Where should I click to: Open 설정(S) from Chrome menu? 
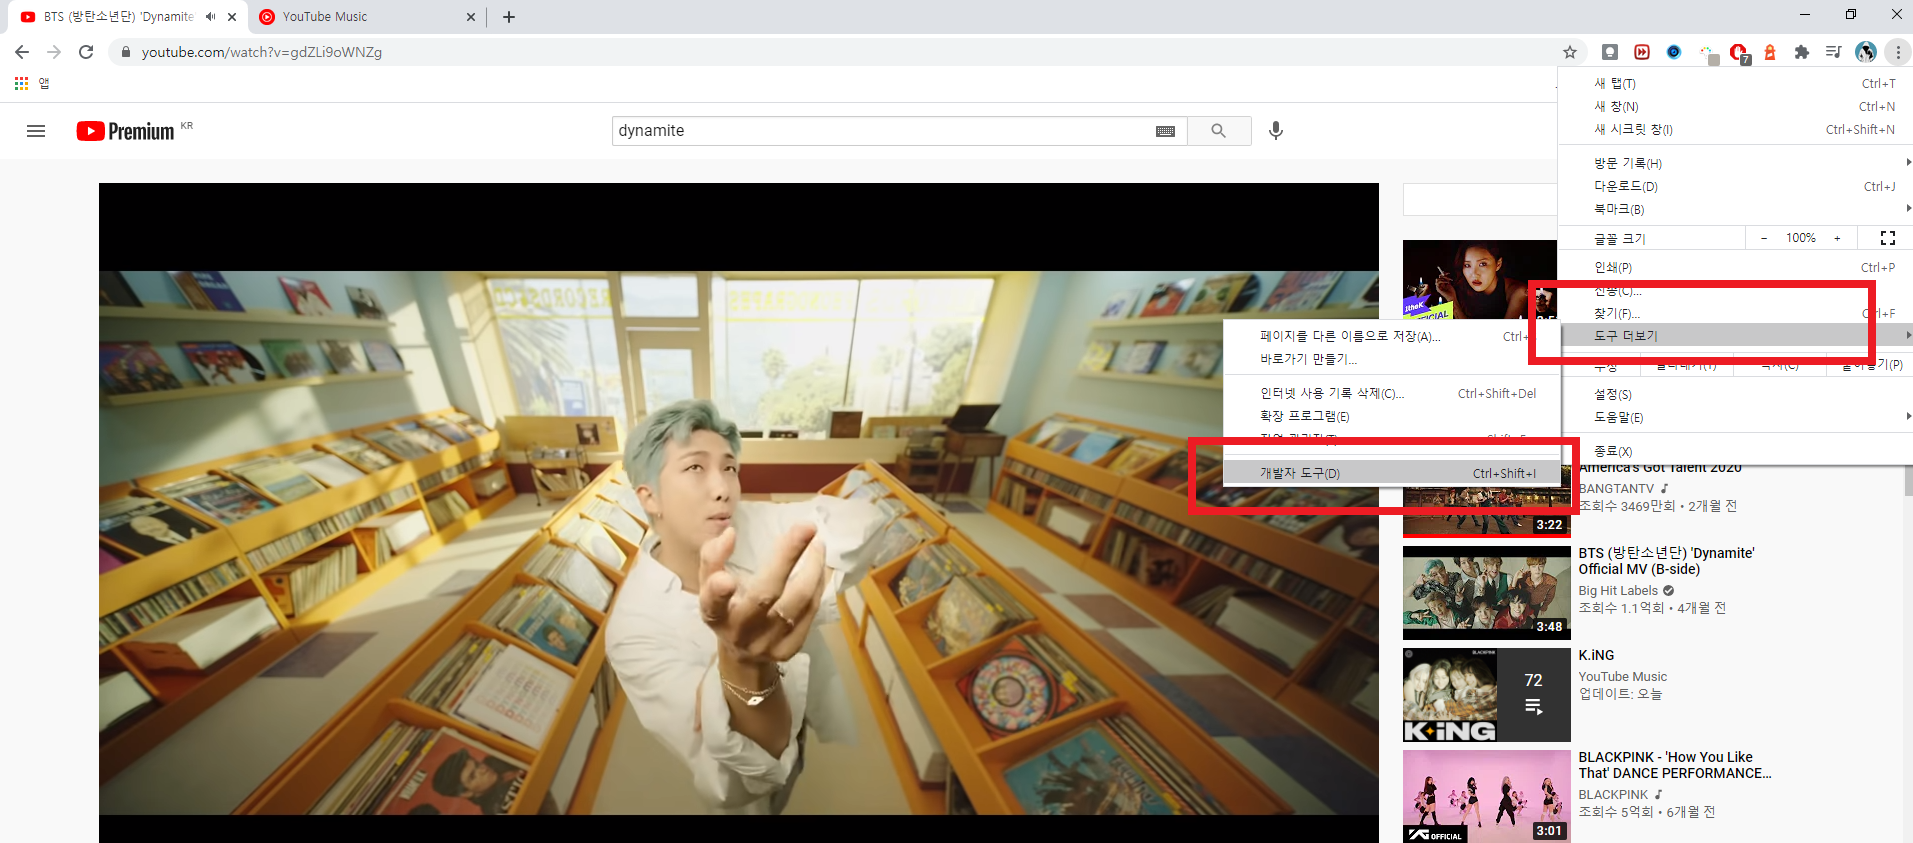coord(1735,394)
